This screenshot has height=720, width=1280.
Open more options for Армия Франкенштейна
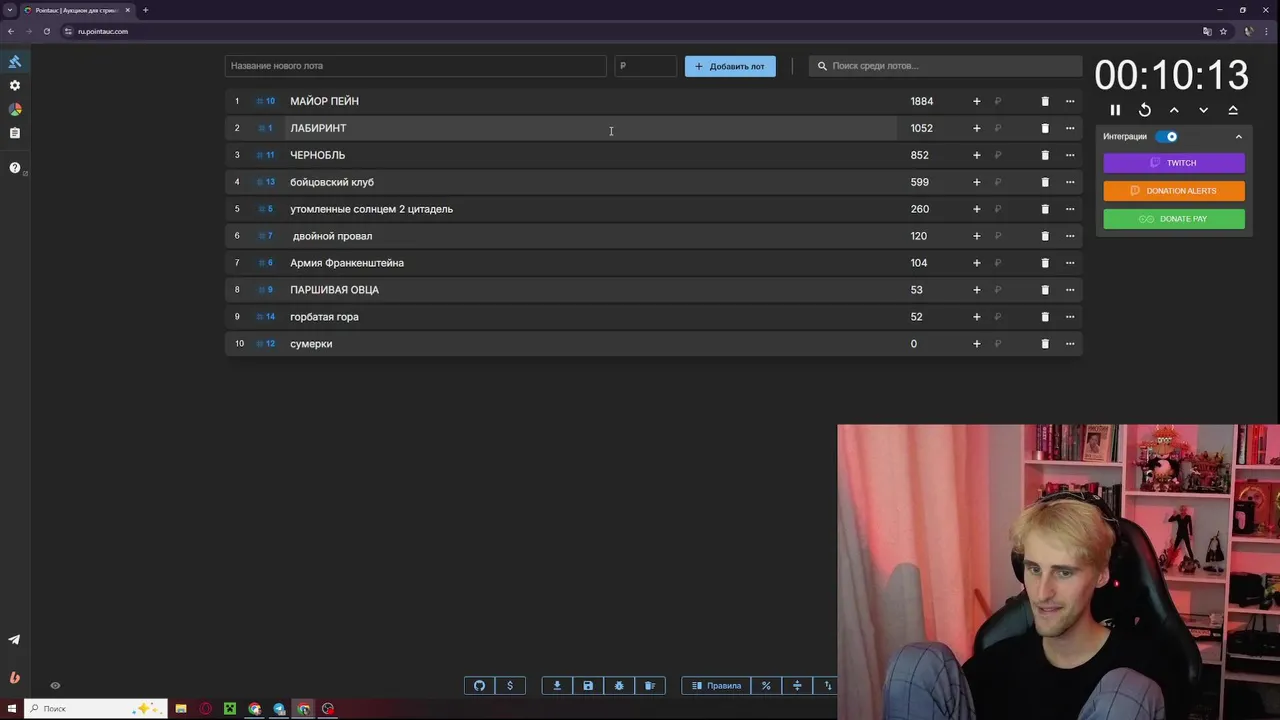point(1070,263)
